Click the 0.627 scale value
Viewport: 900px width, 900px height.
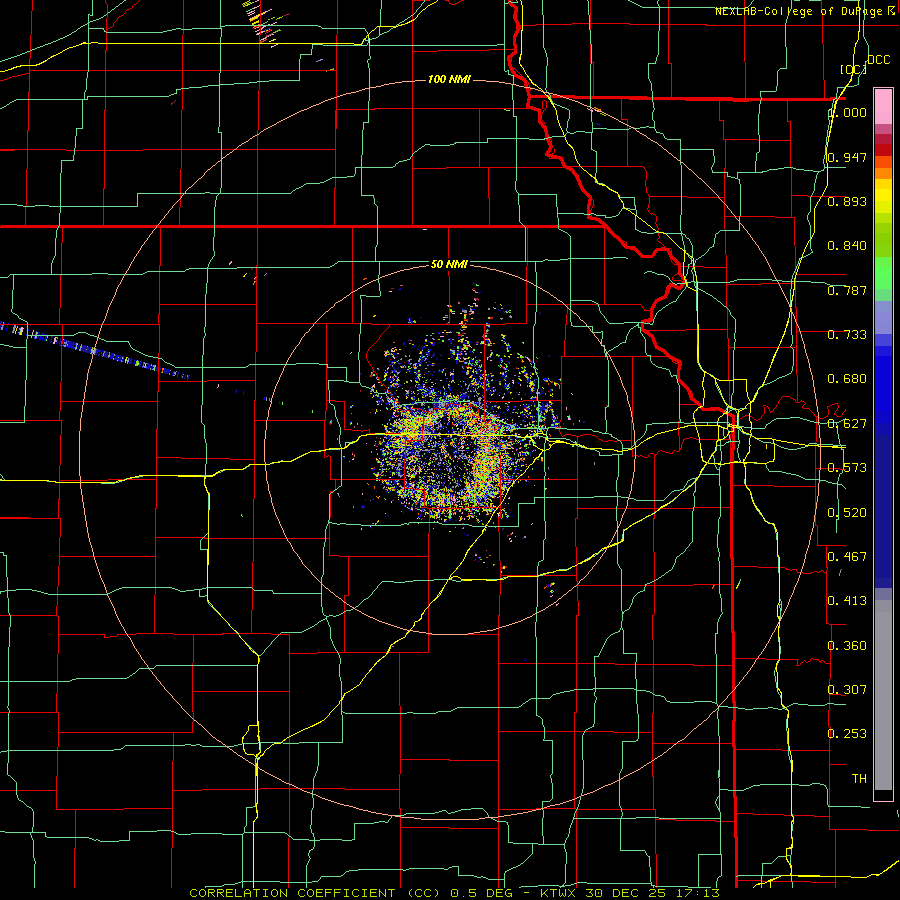(847, 424)
